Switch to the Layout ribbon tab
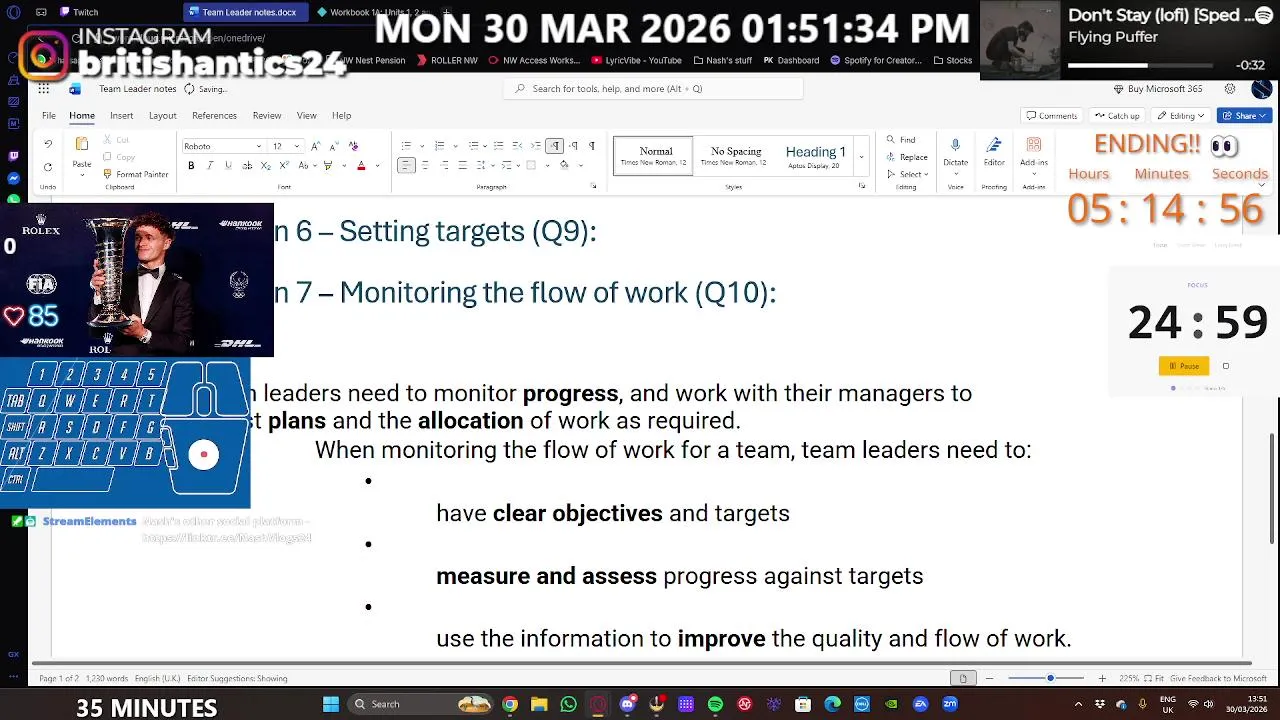 coord(163,115)
